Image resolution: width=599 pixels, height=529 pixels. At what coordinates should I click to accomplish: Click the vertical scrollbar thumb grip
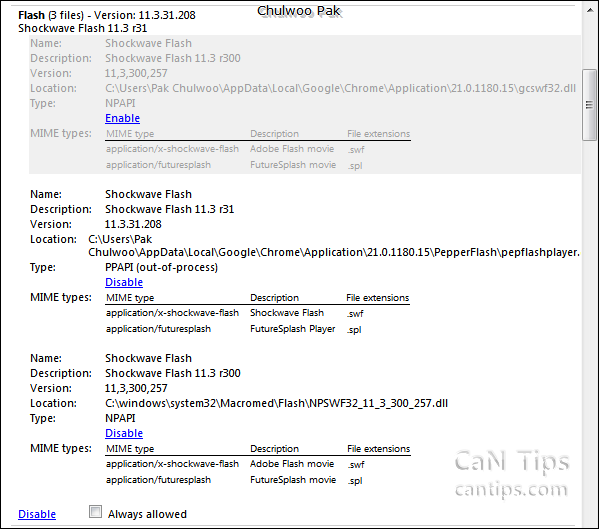coord(589,105)
